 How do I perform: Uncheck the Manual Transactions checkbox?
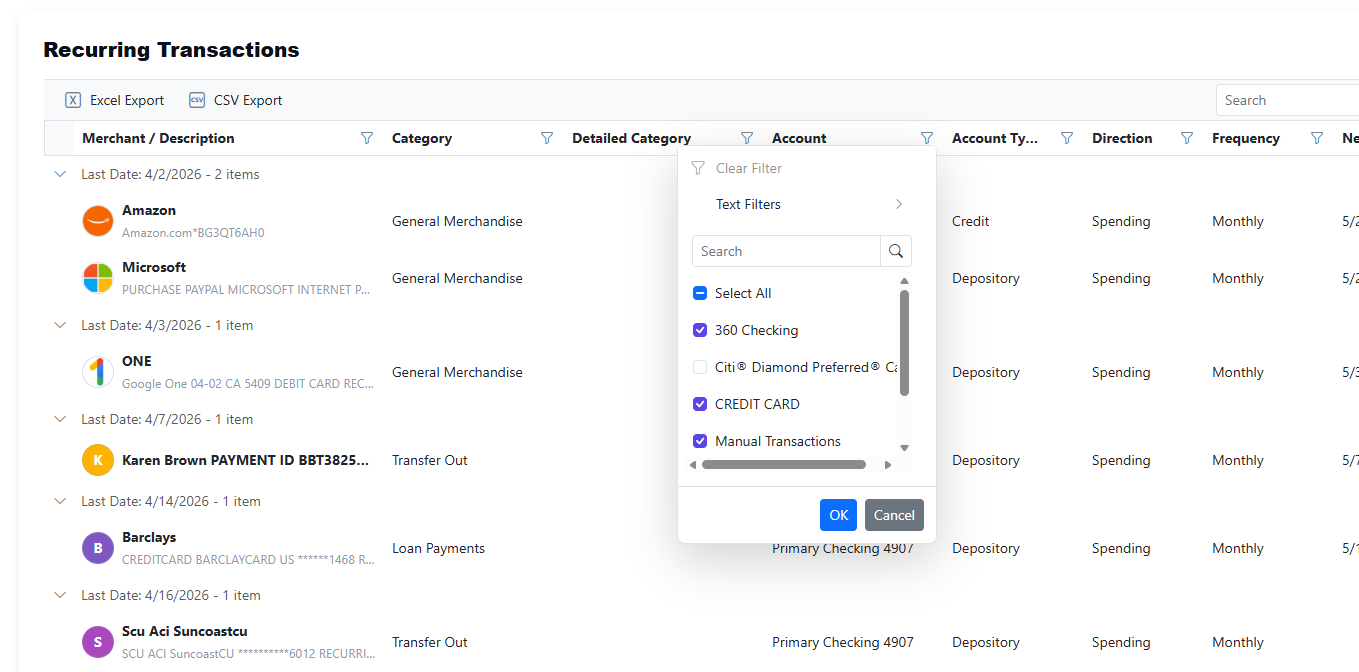[700, 441]
